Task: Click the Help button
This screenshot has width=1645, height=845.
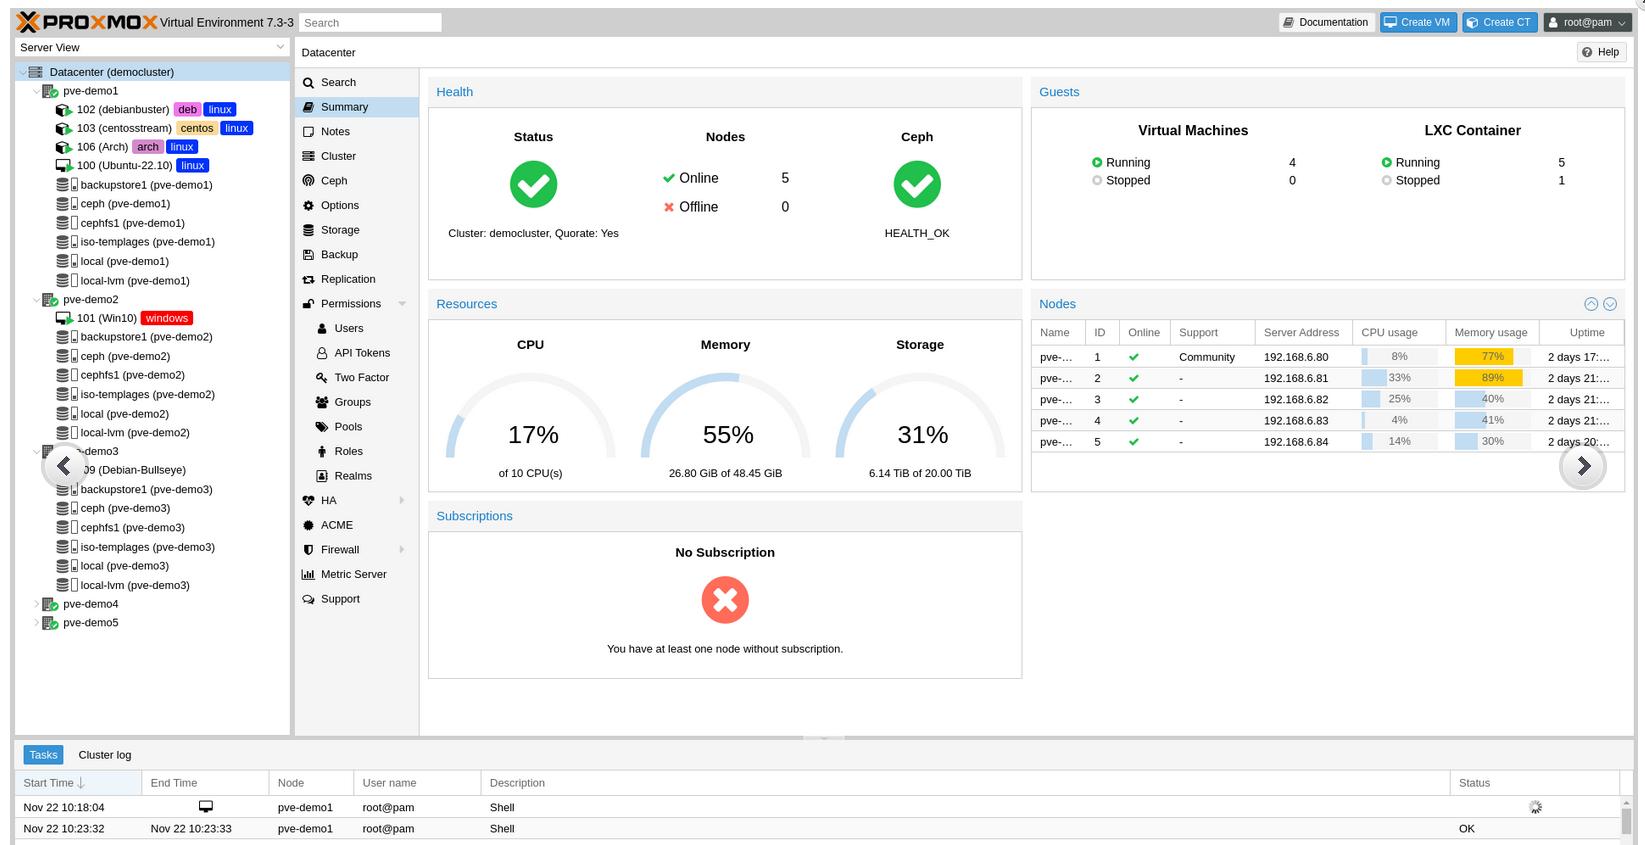Action: click(x=1601, y=52)
